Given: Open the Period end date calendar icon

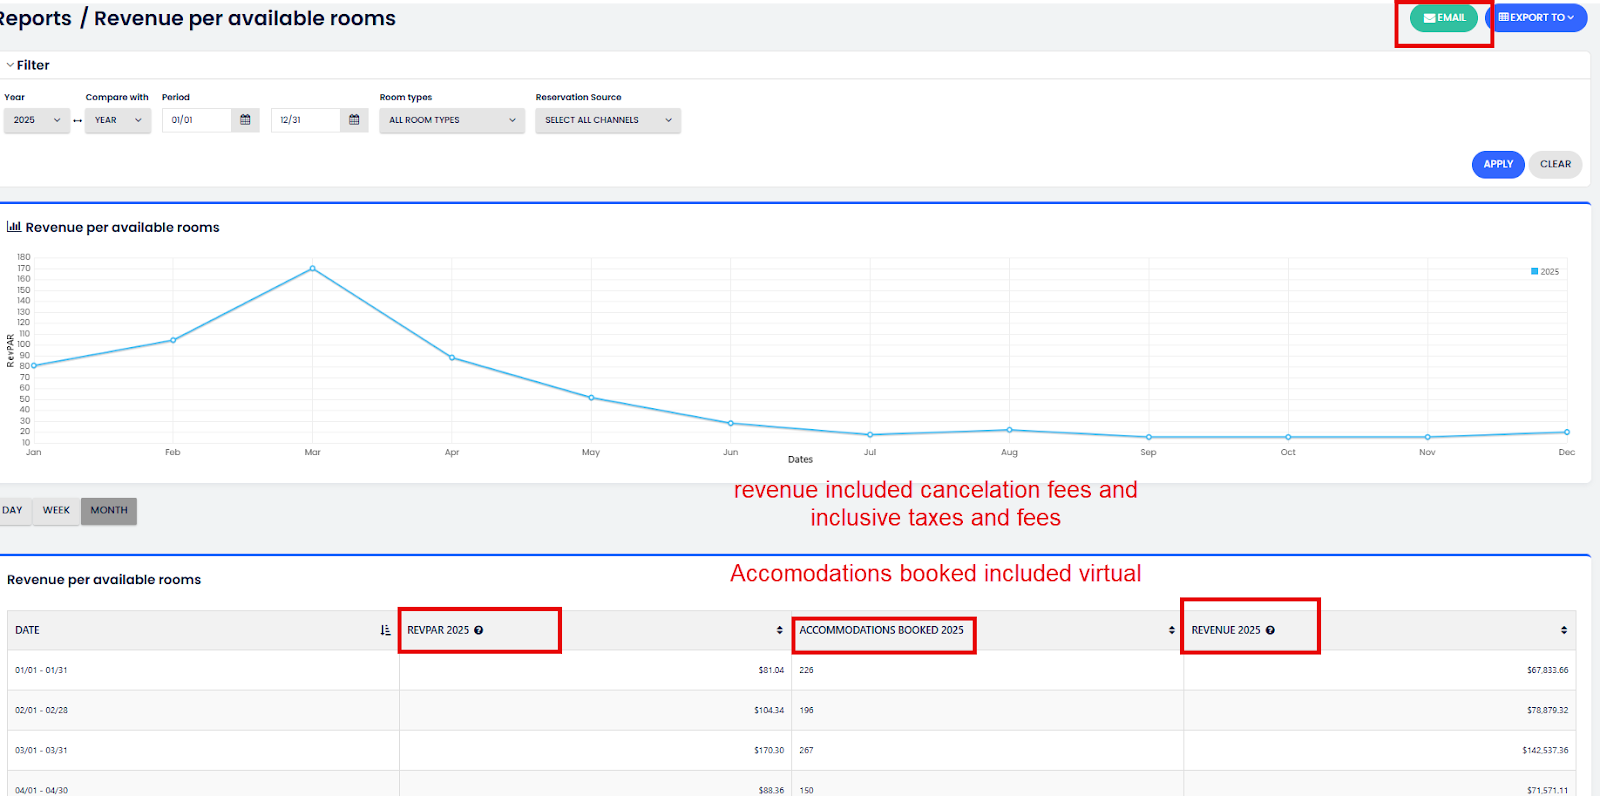Looking at the screenshot, I should coord(354,120).
